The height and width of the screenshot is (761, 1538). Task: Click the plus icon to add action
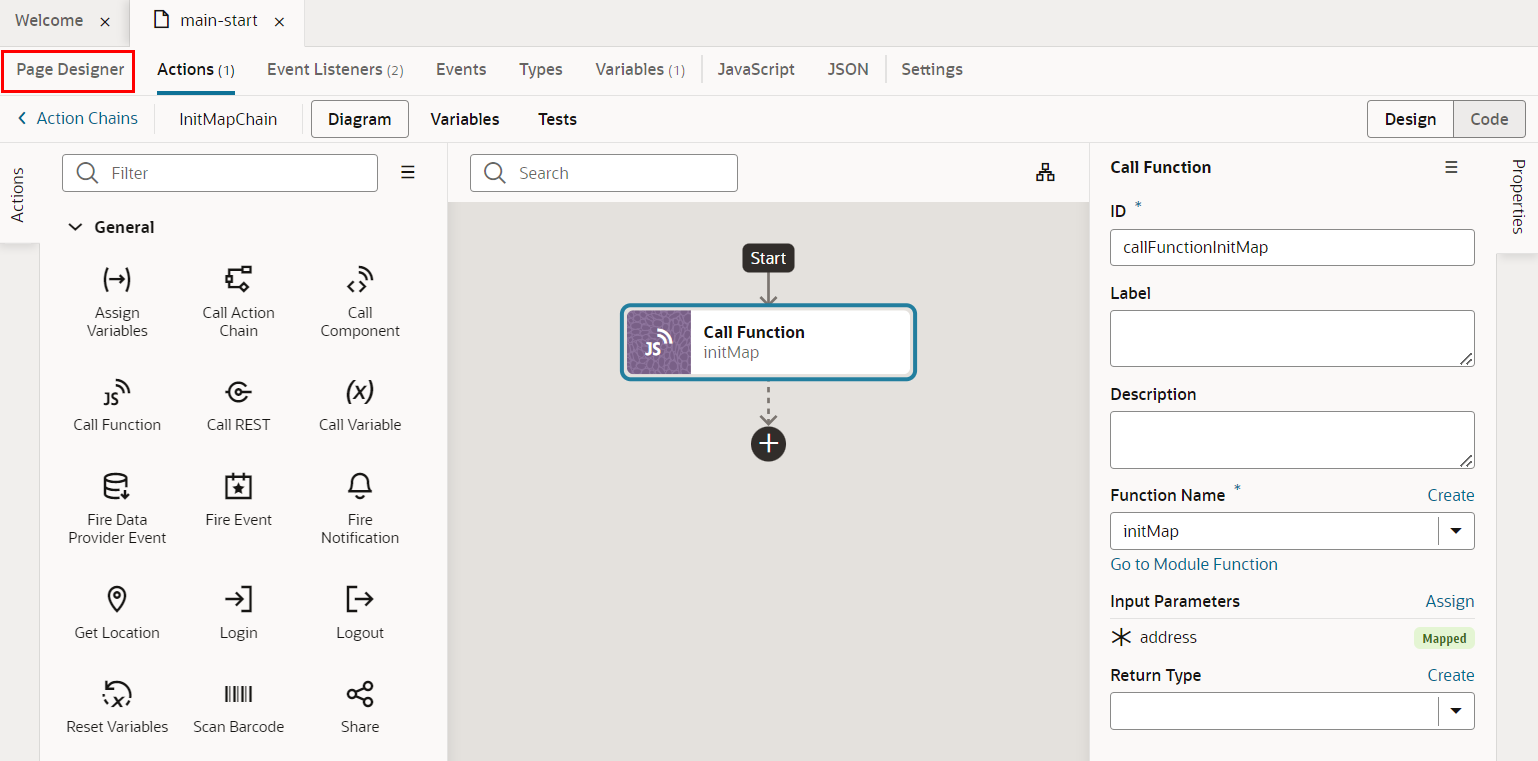[768, 444]
